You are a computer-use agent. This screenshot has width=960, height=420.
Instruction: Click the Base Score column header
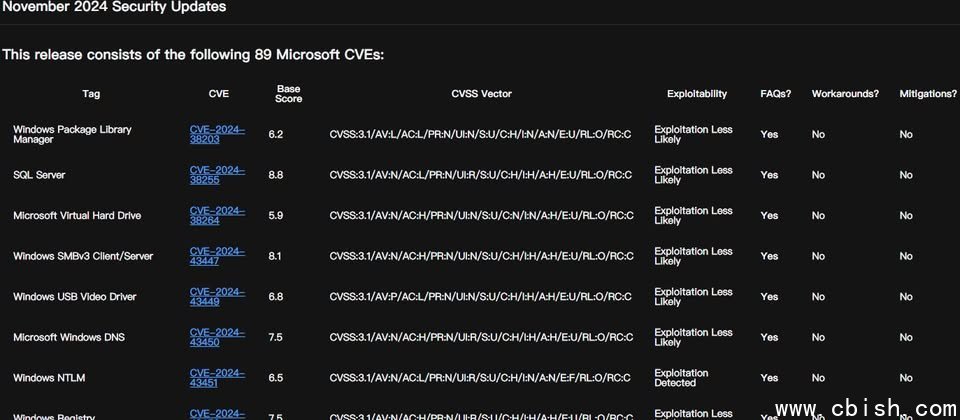[x=288, y=94]
